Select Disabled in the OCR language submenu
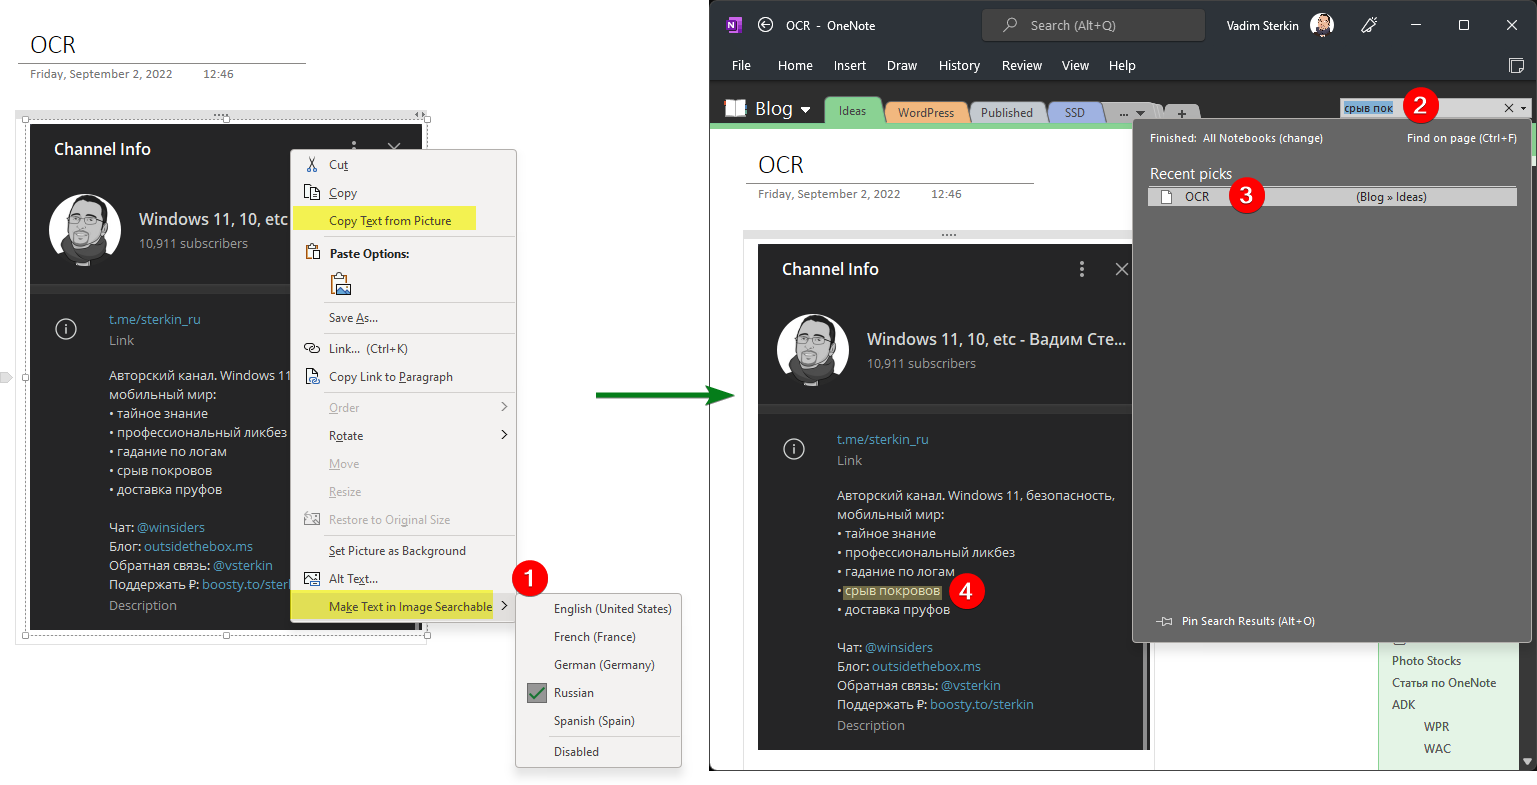The width and height of the screenshot is (1537, 785). 598,752
